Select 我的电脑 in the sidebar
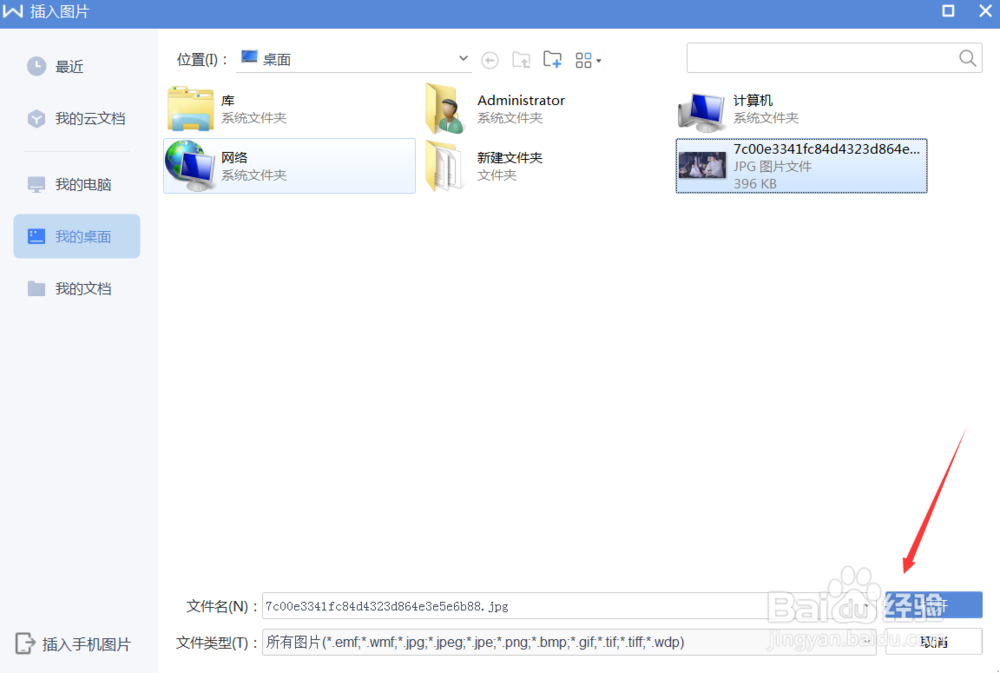 coord(73,184)
